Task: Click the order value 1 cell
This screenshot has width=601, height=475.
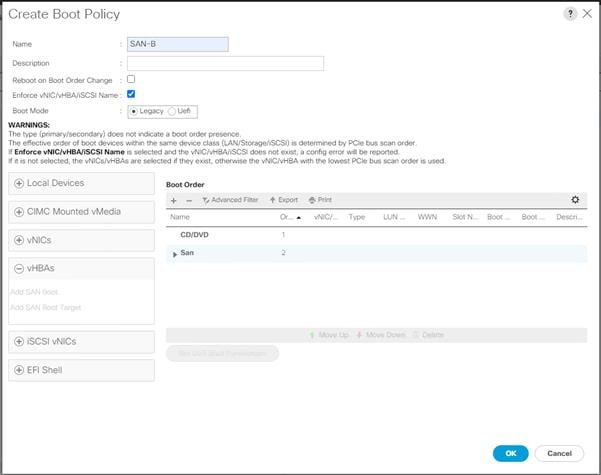Action: [x=283, y=235]
